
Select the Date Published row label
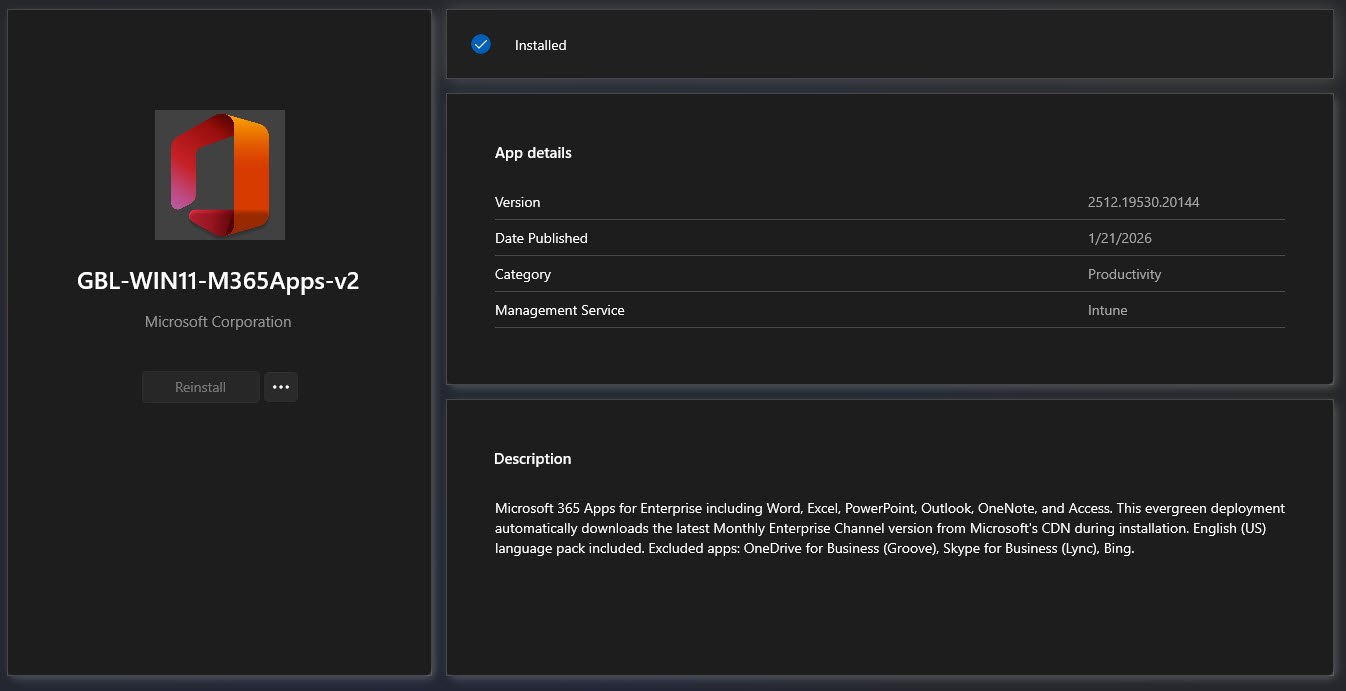541,238
